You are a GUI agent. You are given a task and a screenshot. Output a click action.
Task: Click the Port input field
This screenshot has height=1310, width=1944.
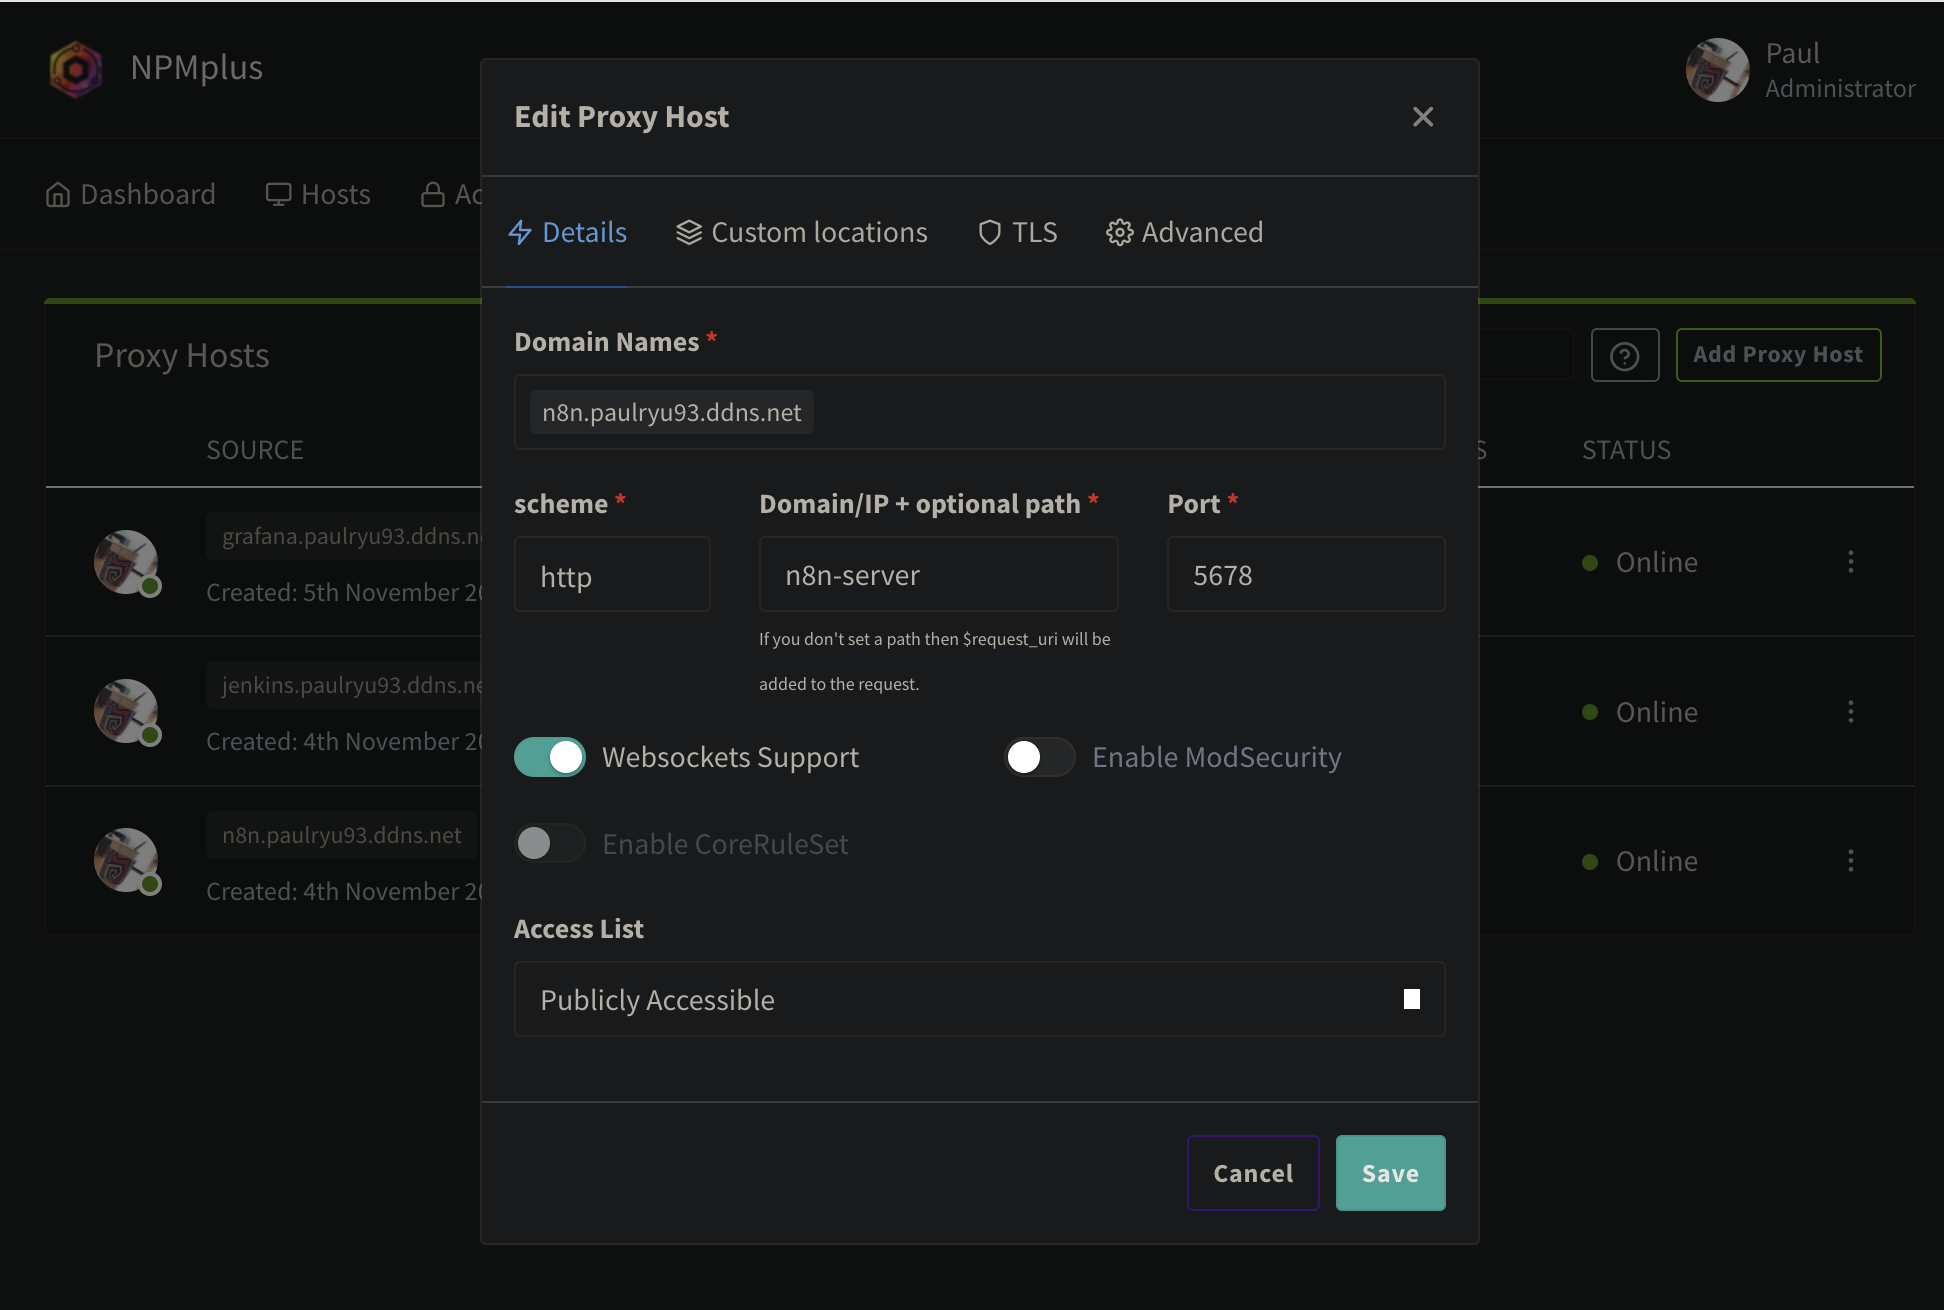point(1305,575)
